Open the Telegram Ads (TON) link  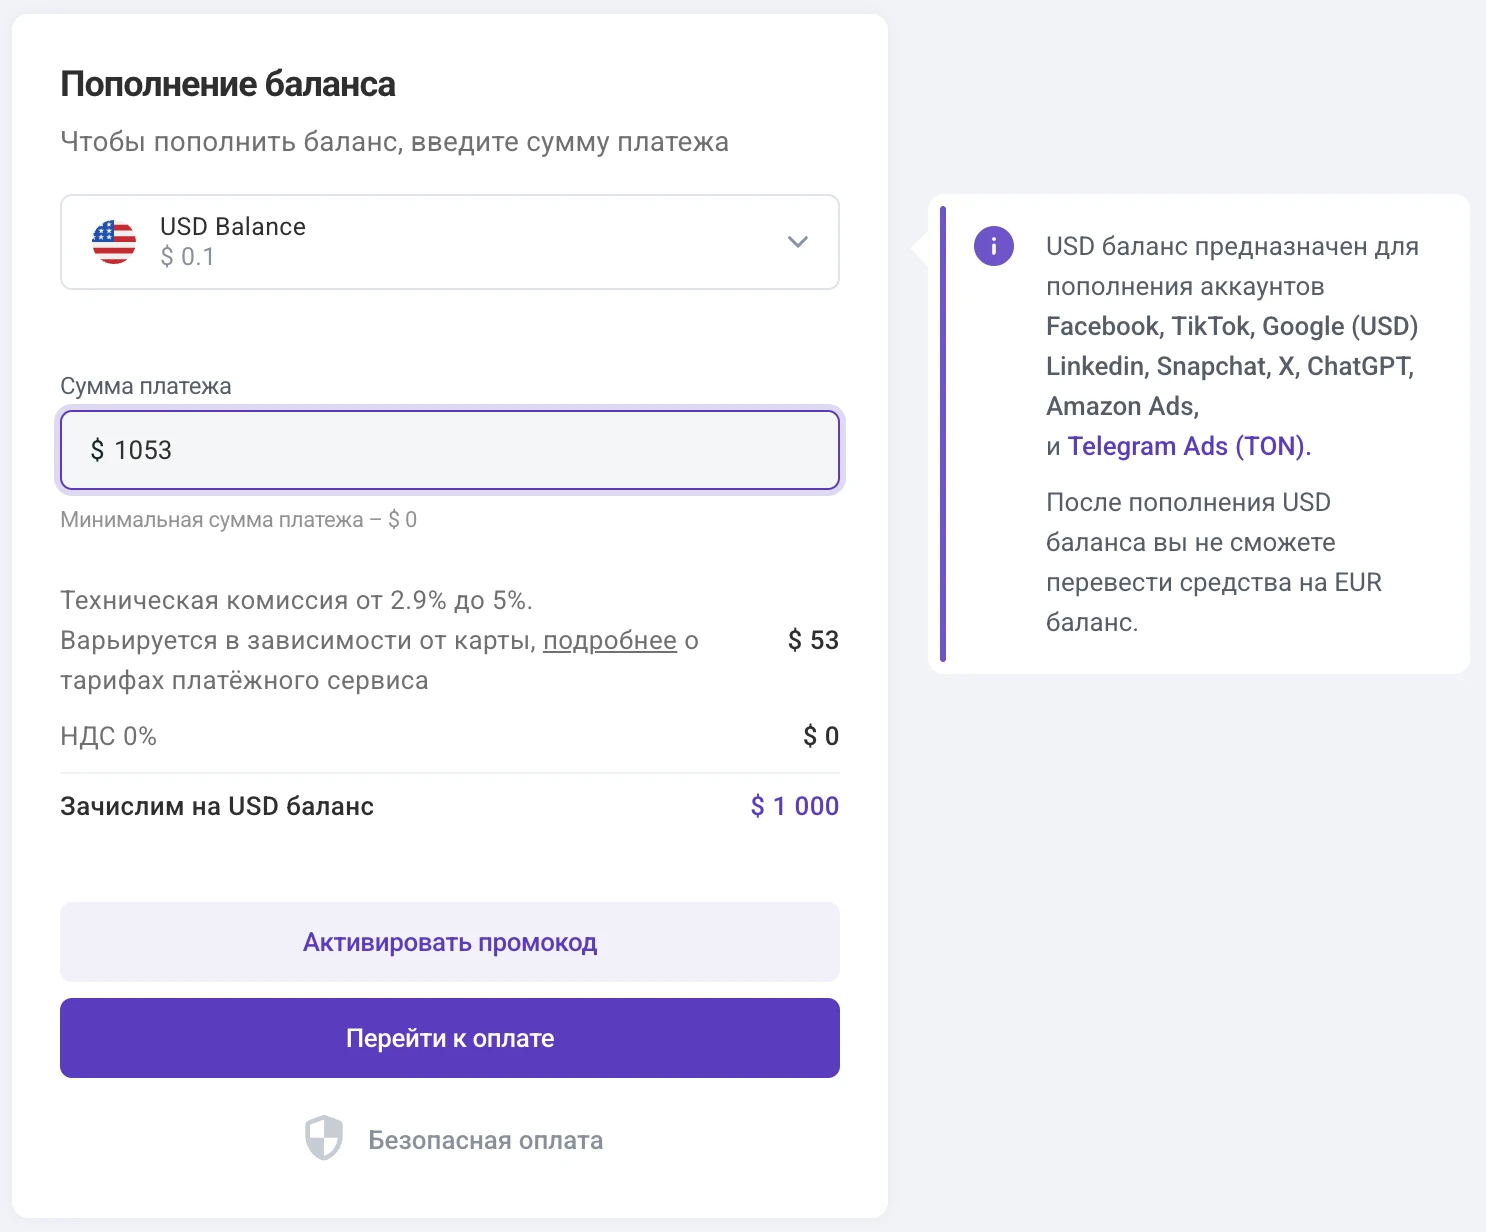[x=1189, y=446]
